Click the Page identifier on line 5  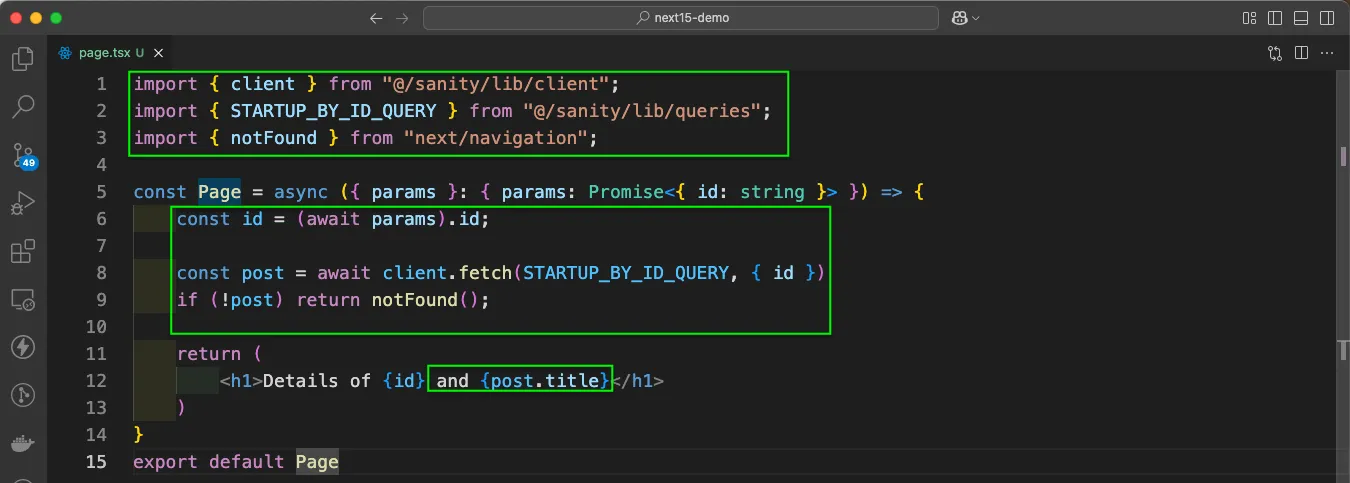coord(219,192)
